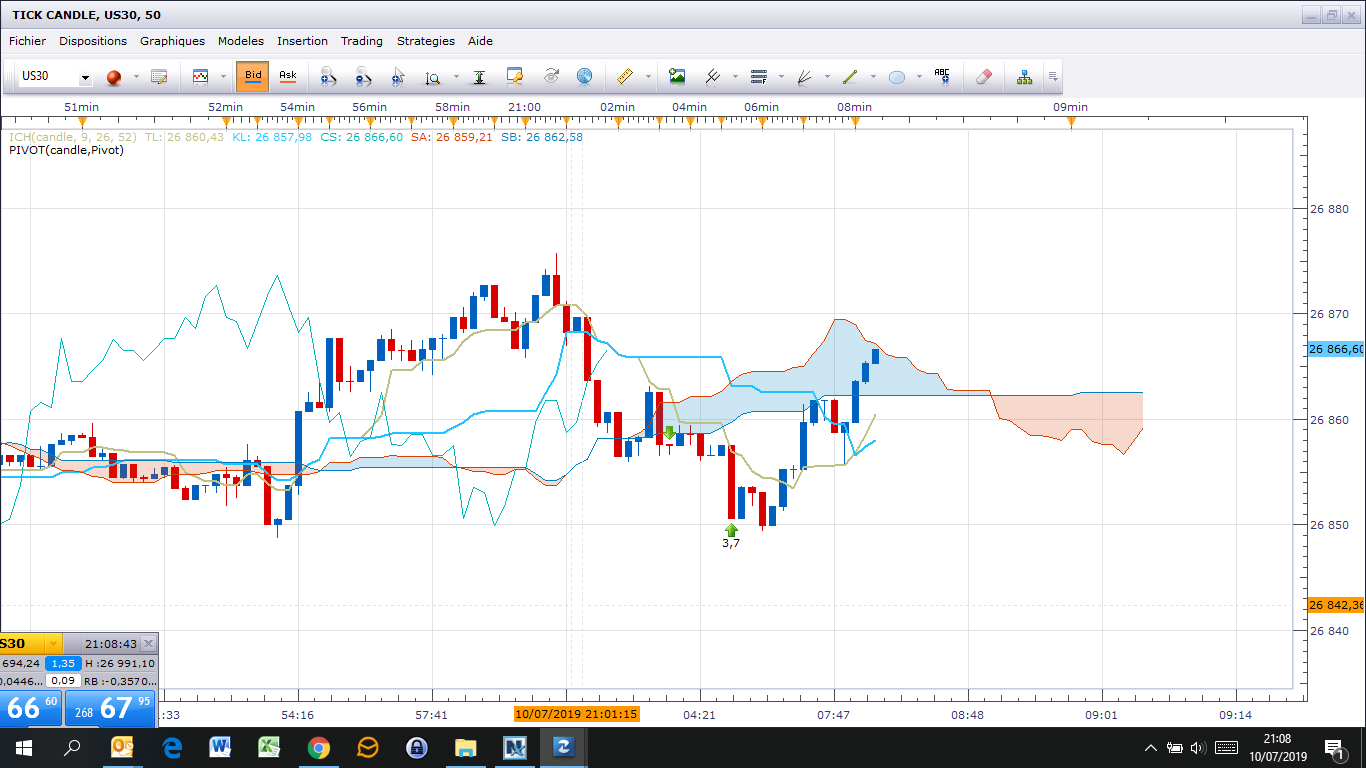Expand the pitchfork tool dropdown arrow
The image size is (1366, 768).
click(x=735, y=77)
